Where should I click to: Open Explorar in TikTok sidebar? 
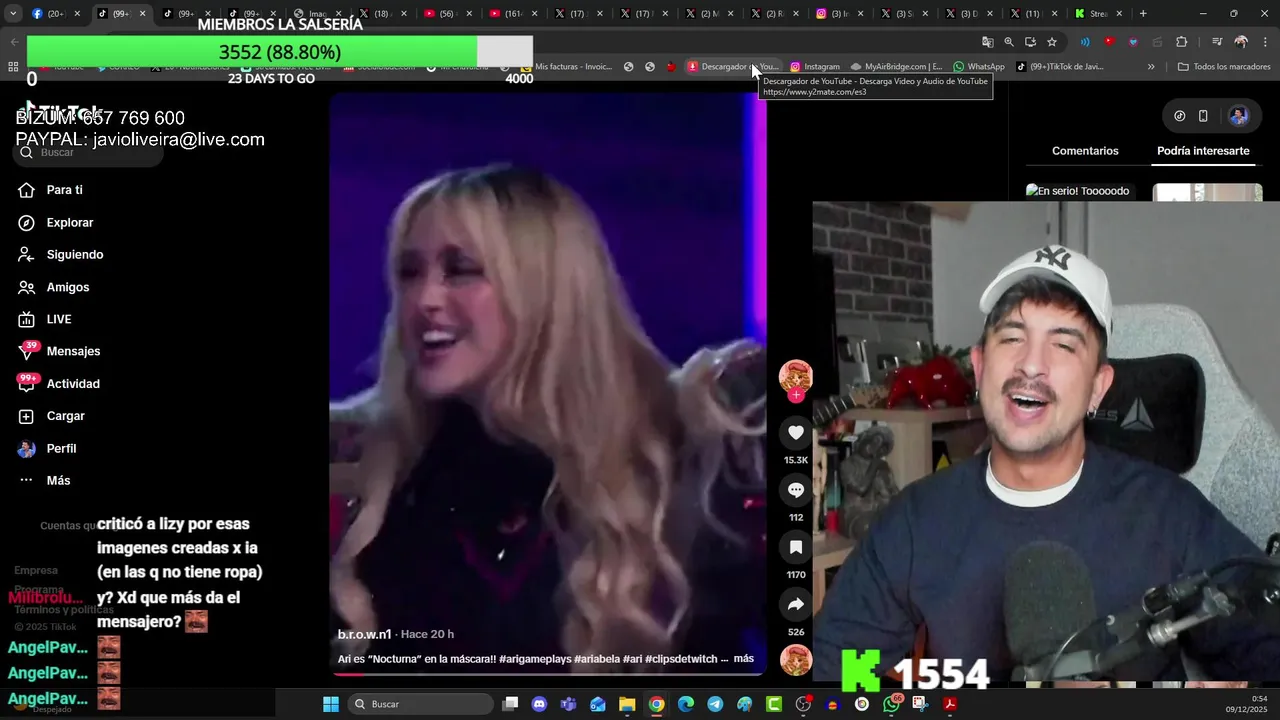(x=70, y=223)
